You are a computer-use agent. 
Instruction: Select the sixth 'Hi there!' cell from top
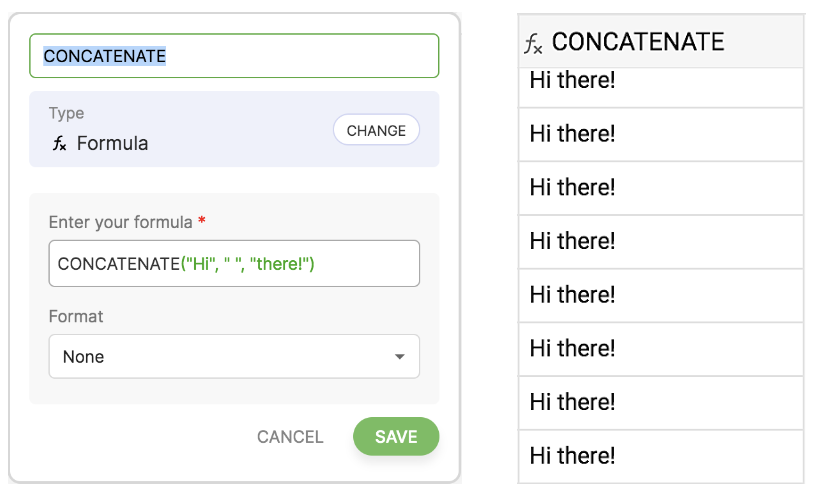coord(660,349)
